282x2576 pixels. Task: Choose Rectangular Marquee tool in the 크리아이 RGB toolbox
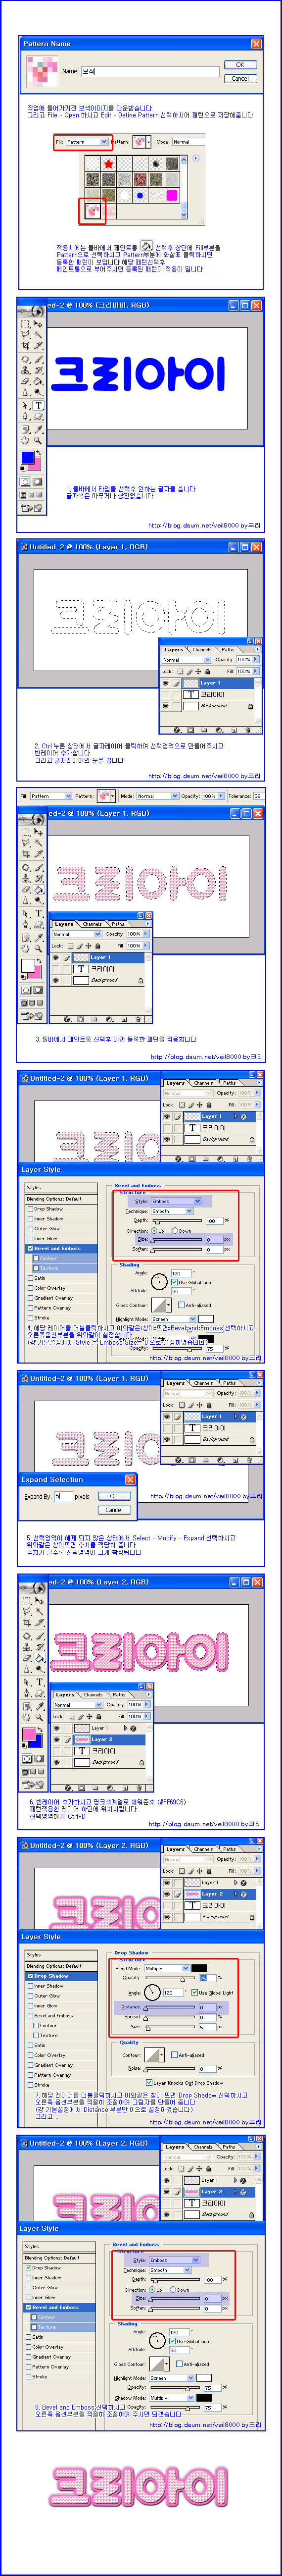tap(25, 324)
